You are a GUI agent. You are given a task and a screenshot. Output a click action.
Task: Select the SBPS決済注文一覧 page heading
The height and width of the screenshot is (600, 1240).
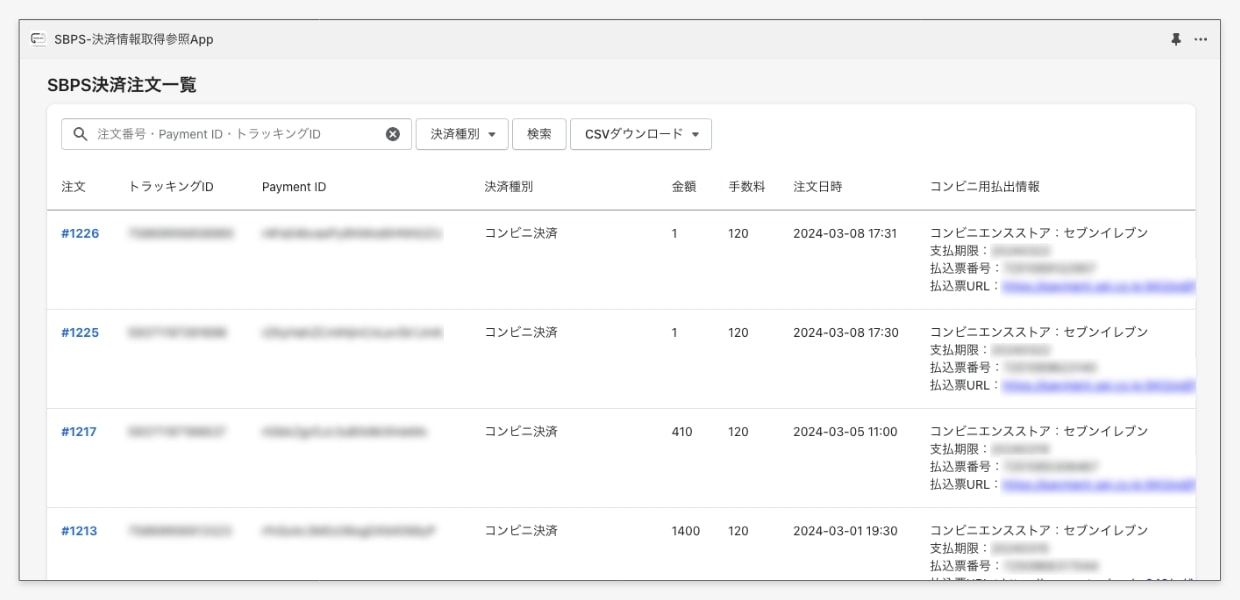tap(122, 86)
